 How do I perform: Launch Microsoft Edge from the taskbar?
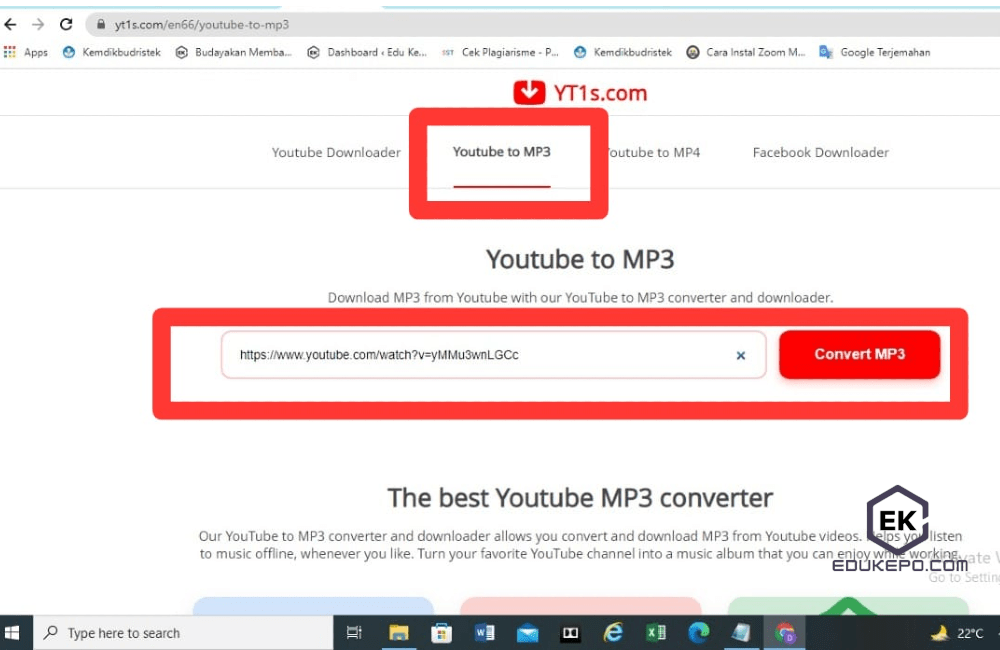[698, 632]
